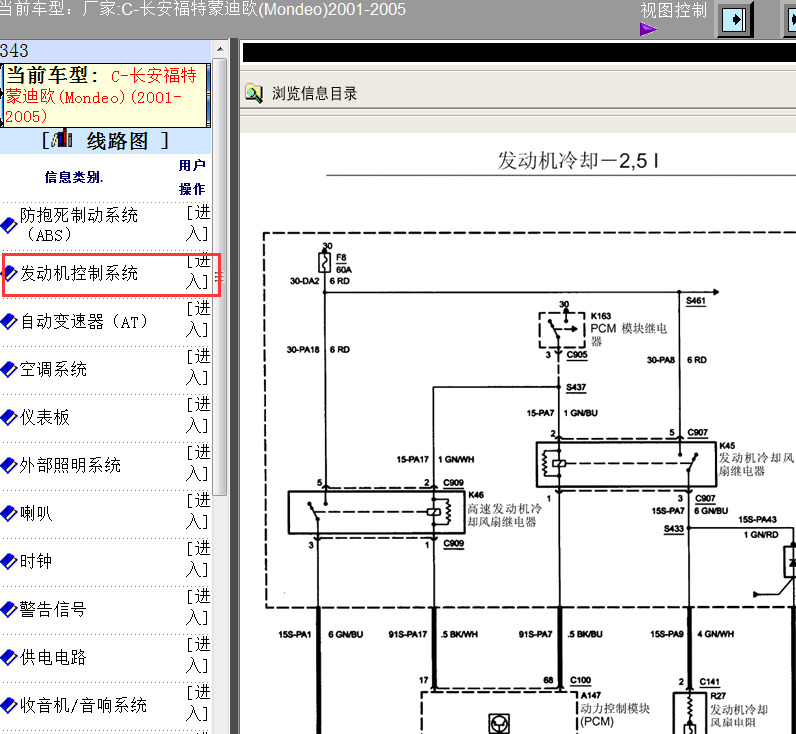796x734 pixels.
Task: Click the books icon beside 线路图 heading
Action: click(62, 139)
